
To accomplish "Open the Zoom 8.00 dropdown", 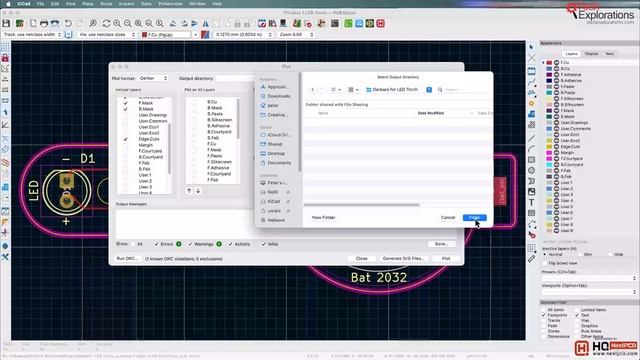I will (296, 35).
